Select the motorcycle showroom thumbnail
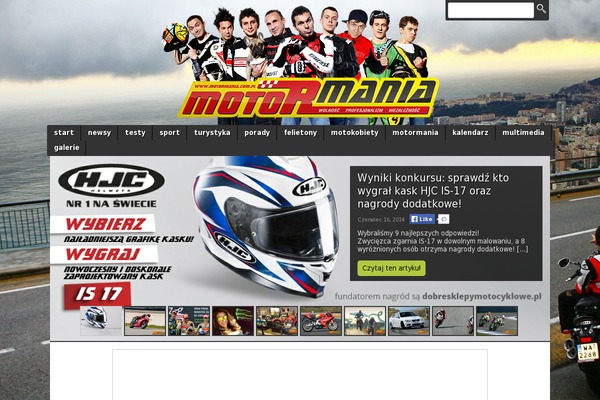 coord(277,321)
